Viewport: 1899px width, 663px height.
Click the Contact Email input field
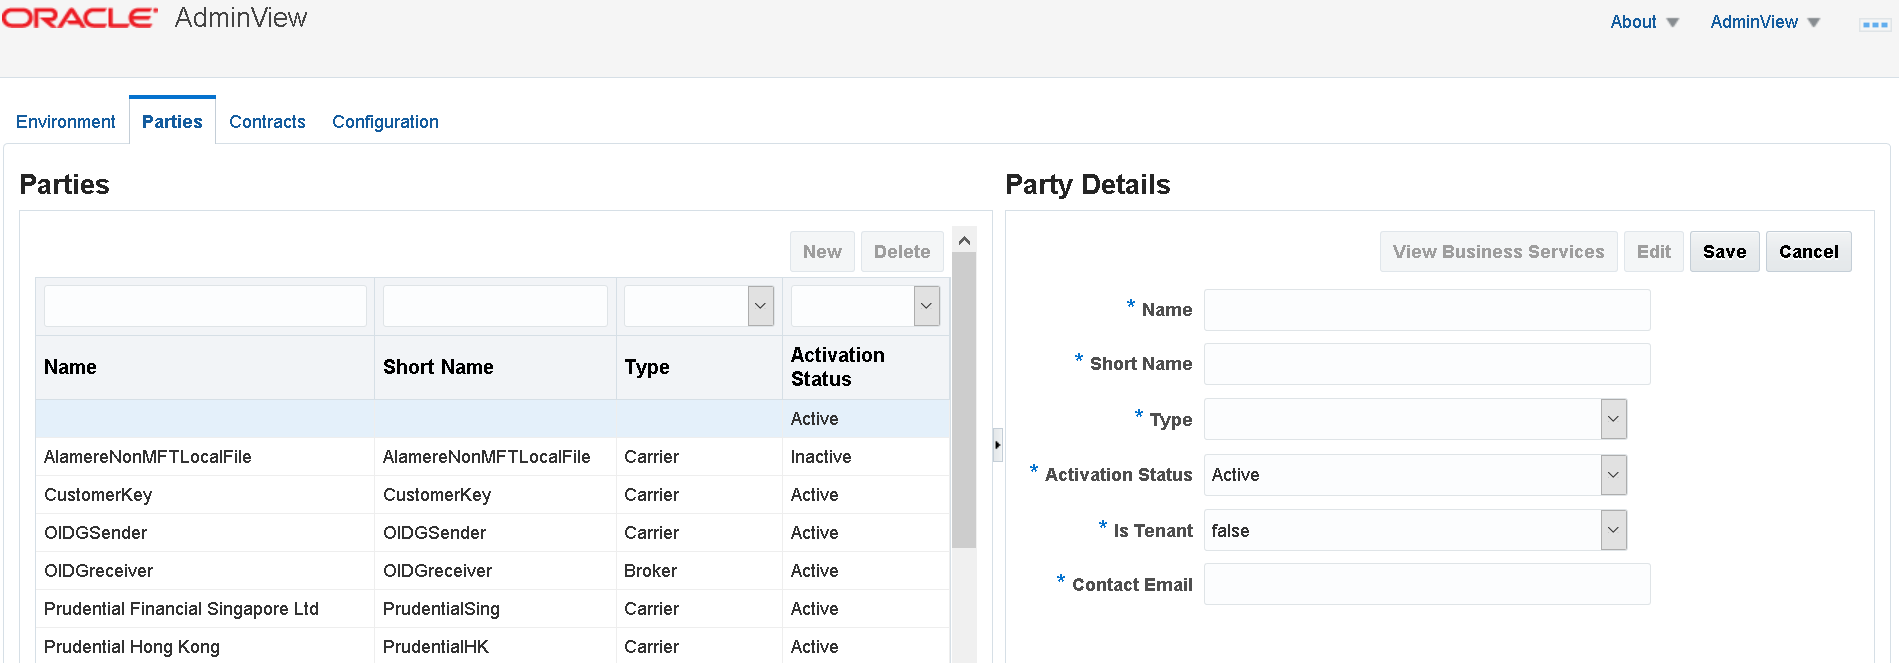1426,584
